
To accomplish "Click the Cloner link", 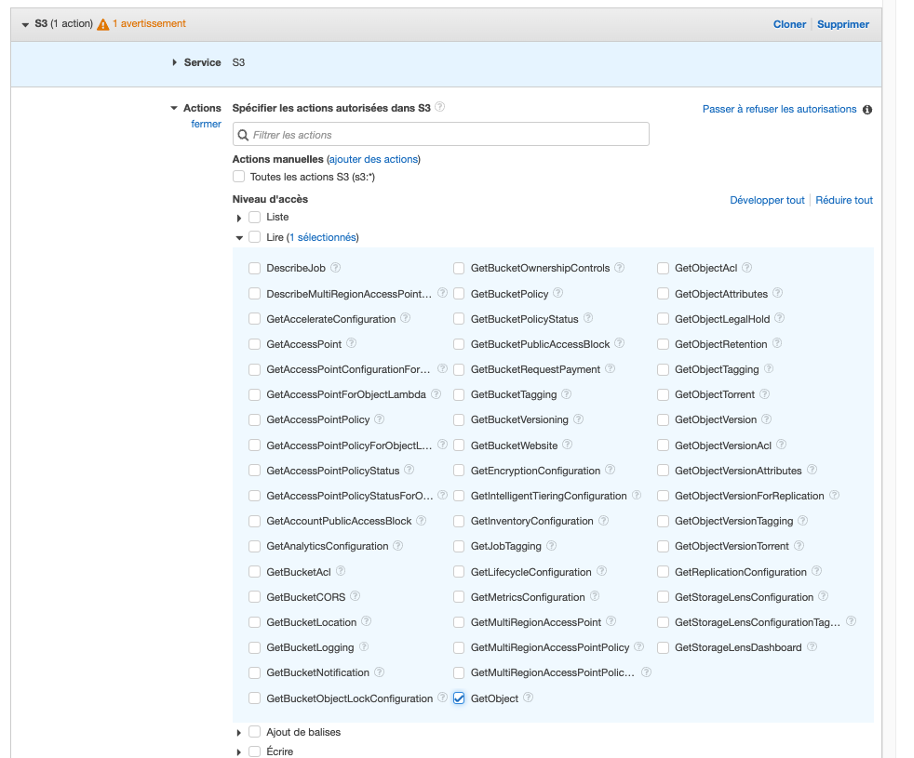I will click(789, 24).
